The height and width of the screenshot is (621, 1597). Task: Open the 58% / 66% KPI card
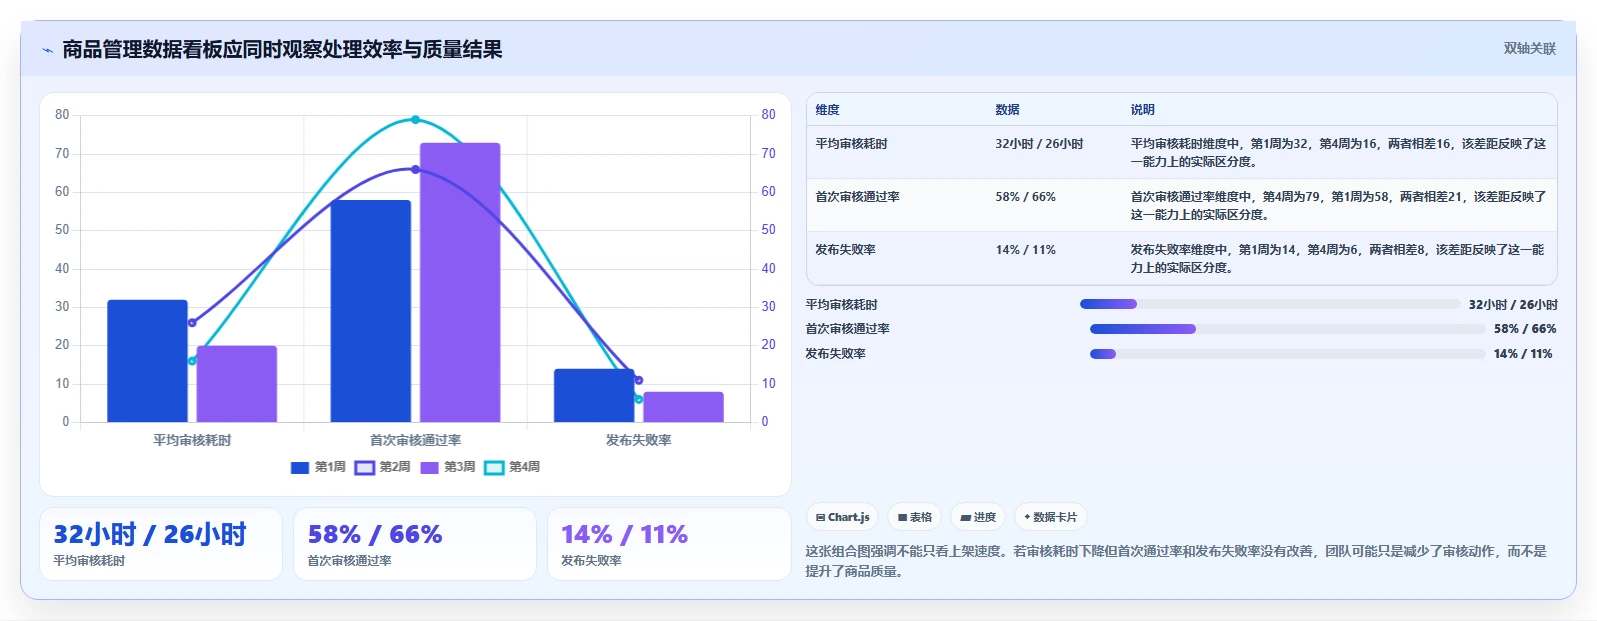[415, 544]
